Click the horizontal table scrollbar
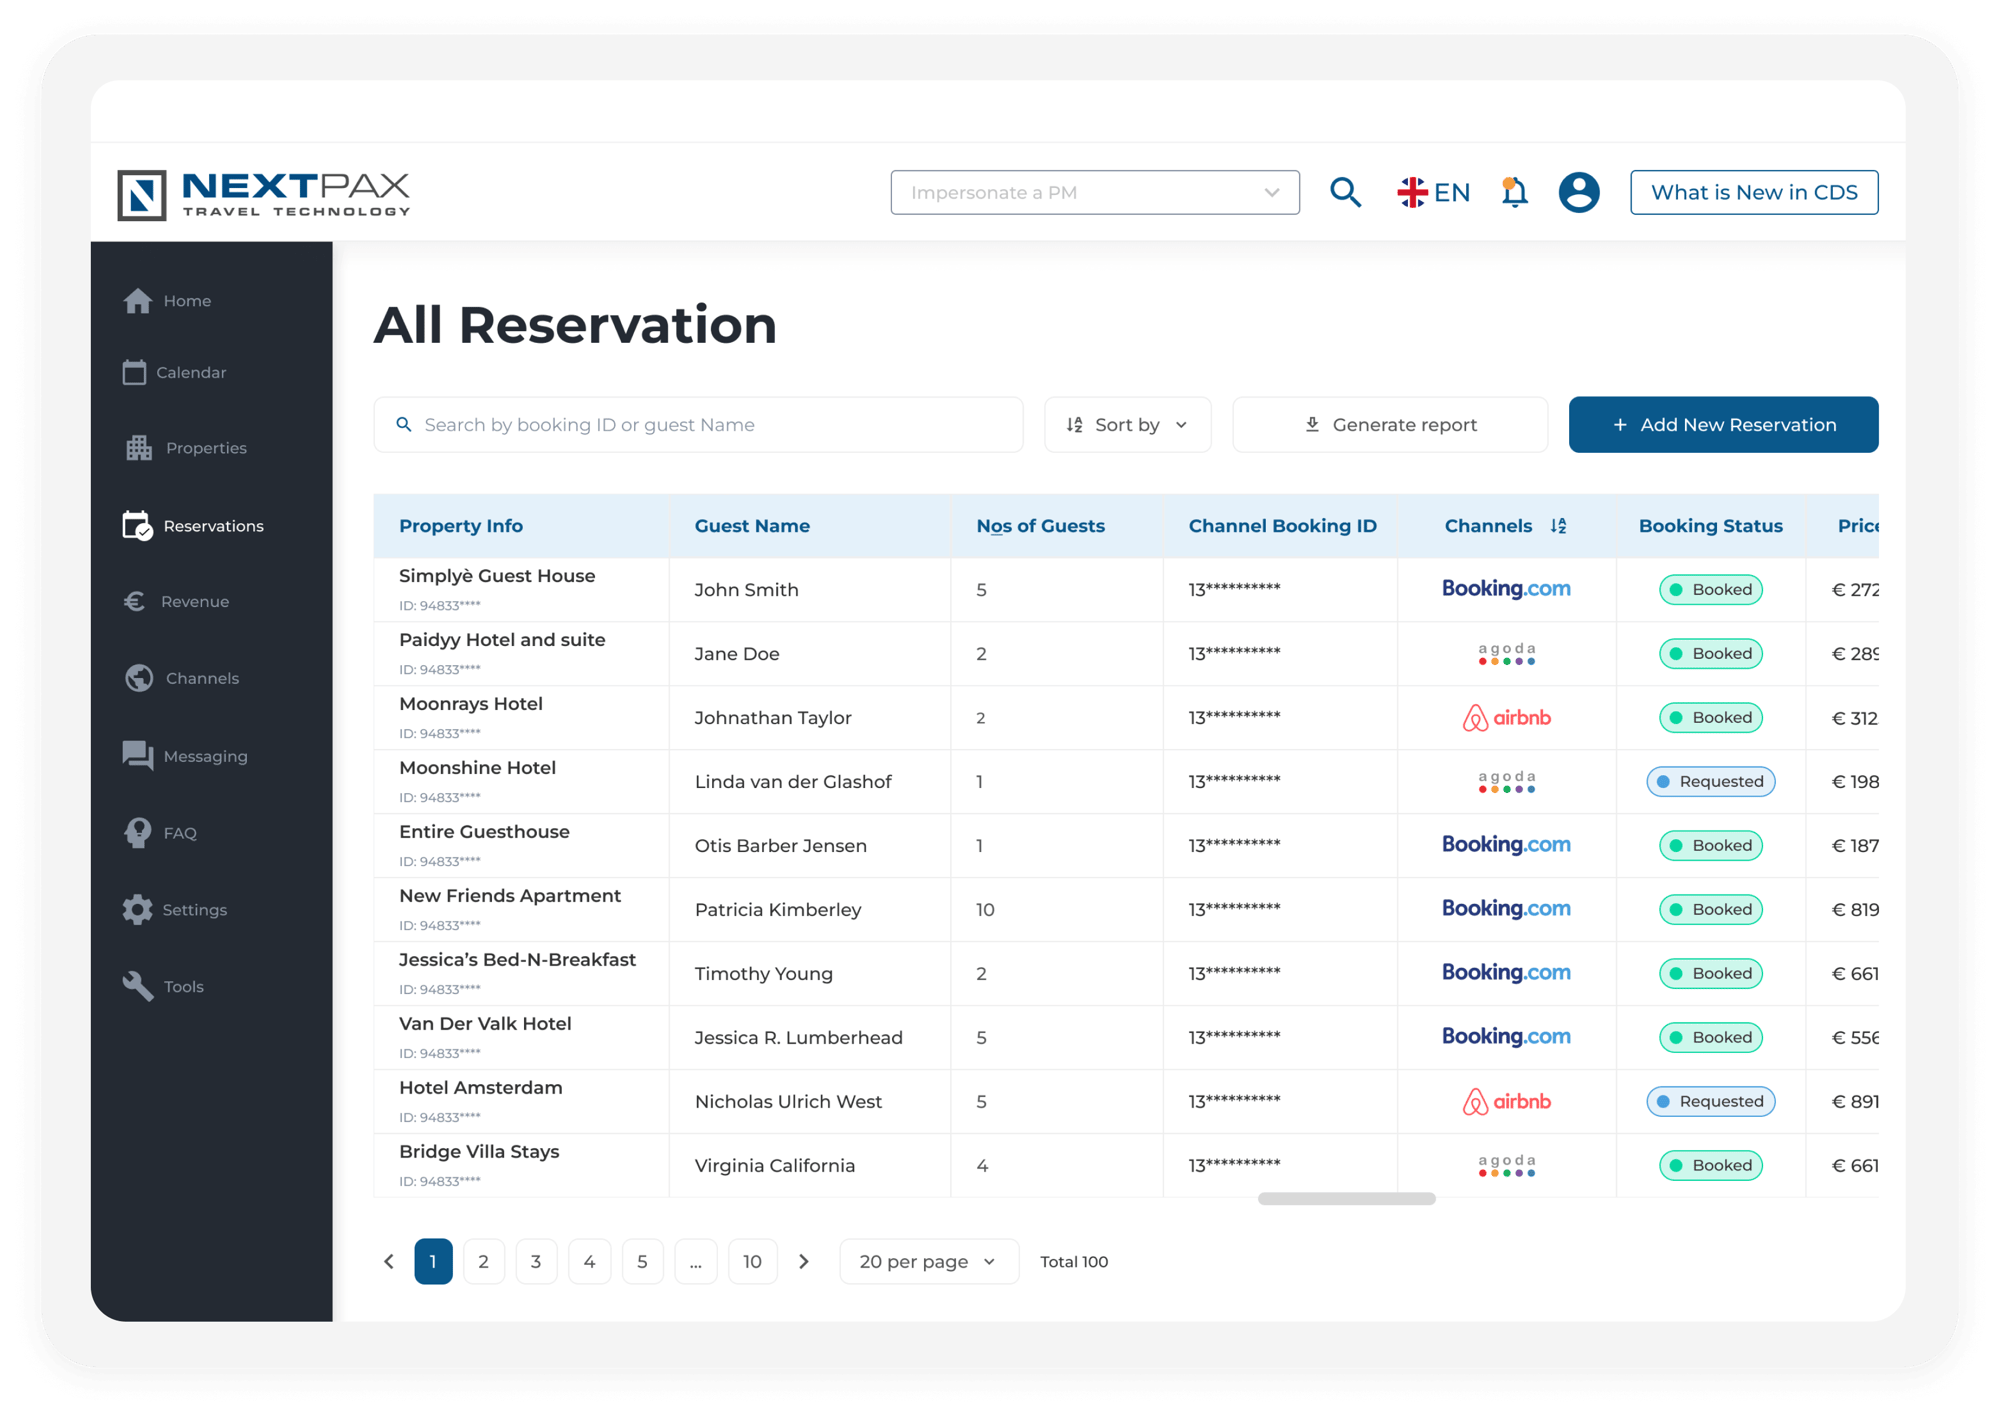This screenshot has height=1416, width=2000. coord(1346,1199)
